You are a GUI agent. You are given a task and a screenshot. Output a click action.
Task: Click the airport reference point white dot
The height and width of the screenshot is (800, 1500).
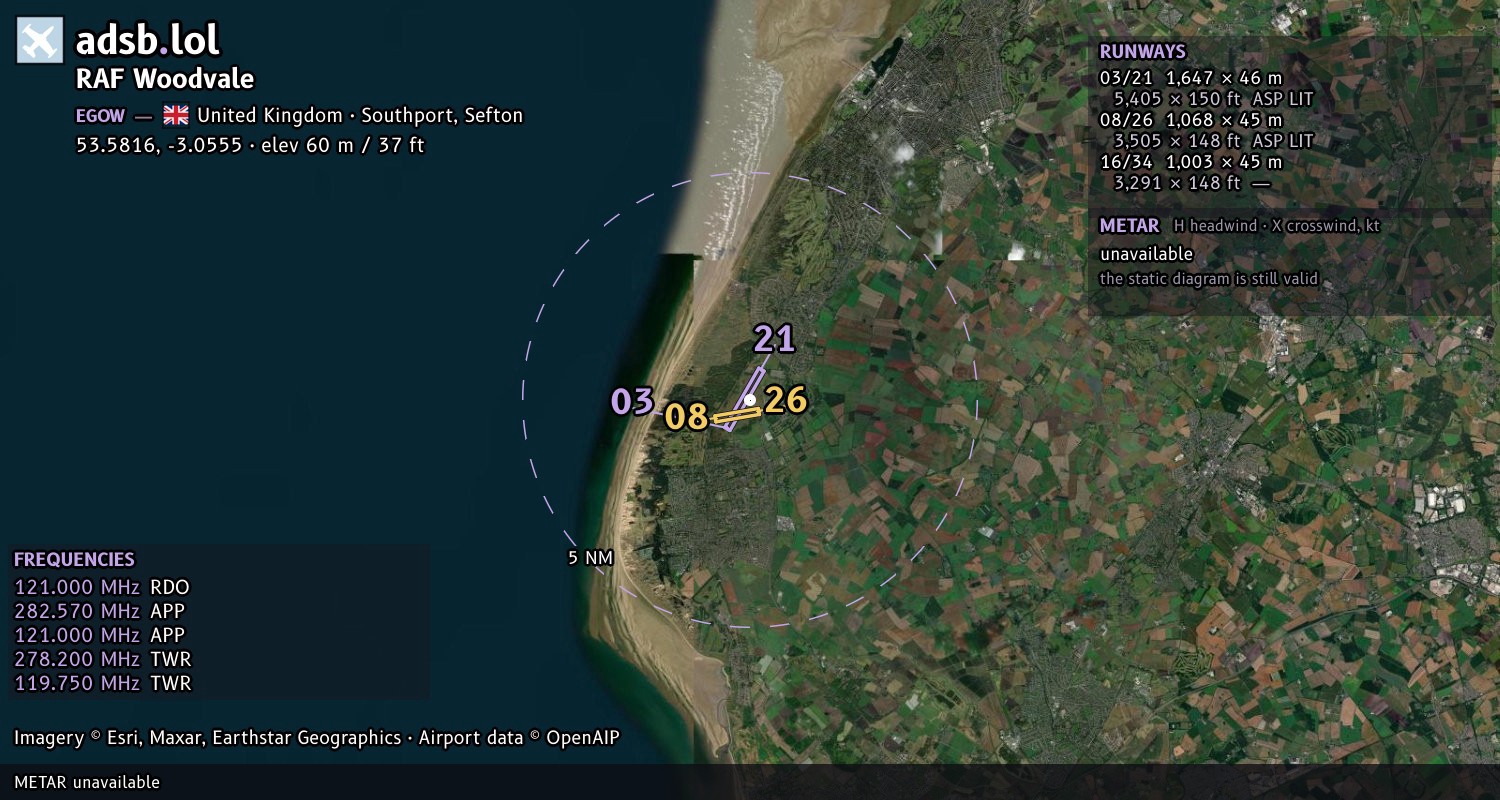750,400
